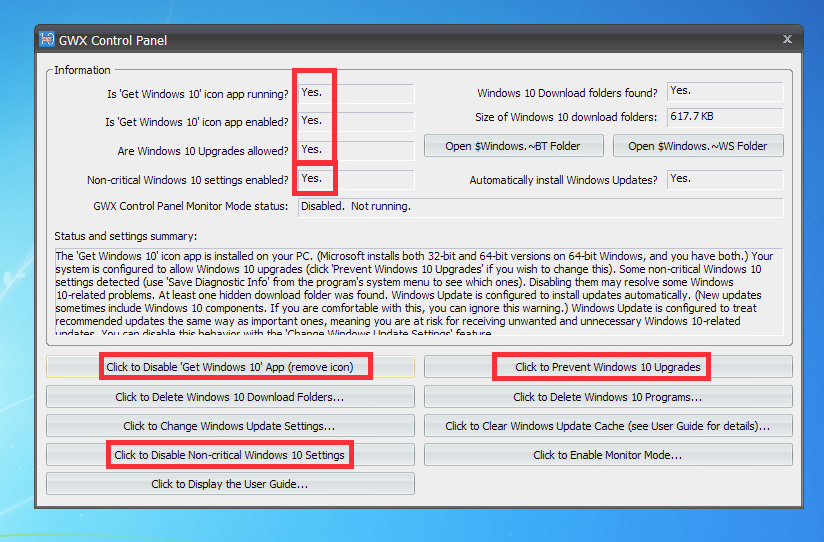
Task: Click to Enable Monitor Mode
Action: click(608, 455)
